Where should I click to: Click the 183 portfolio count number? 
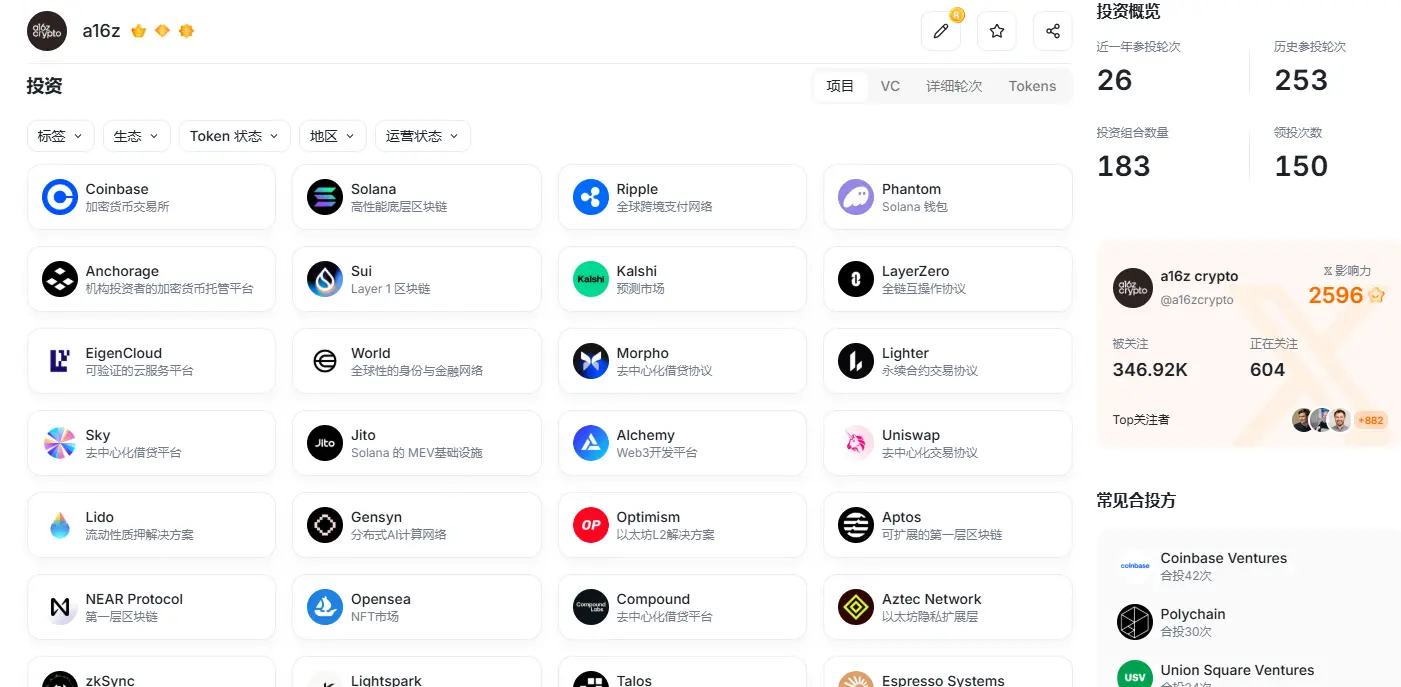point(1124,166)
